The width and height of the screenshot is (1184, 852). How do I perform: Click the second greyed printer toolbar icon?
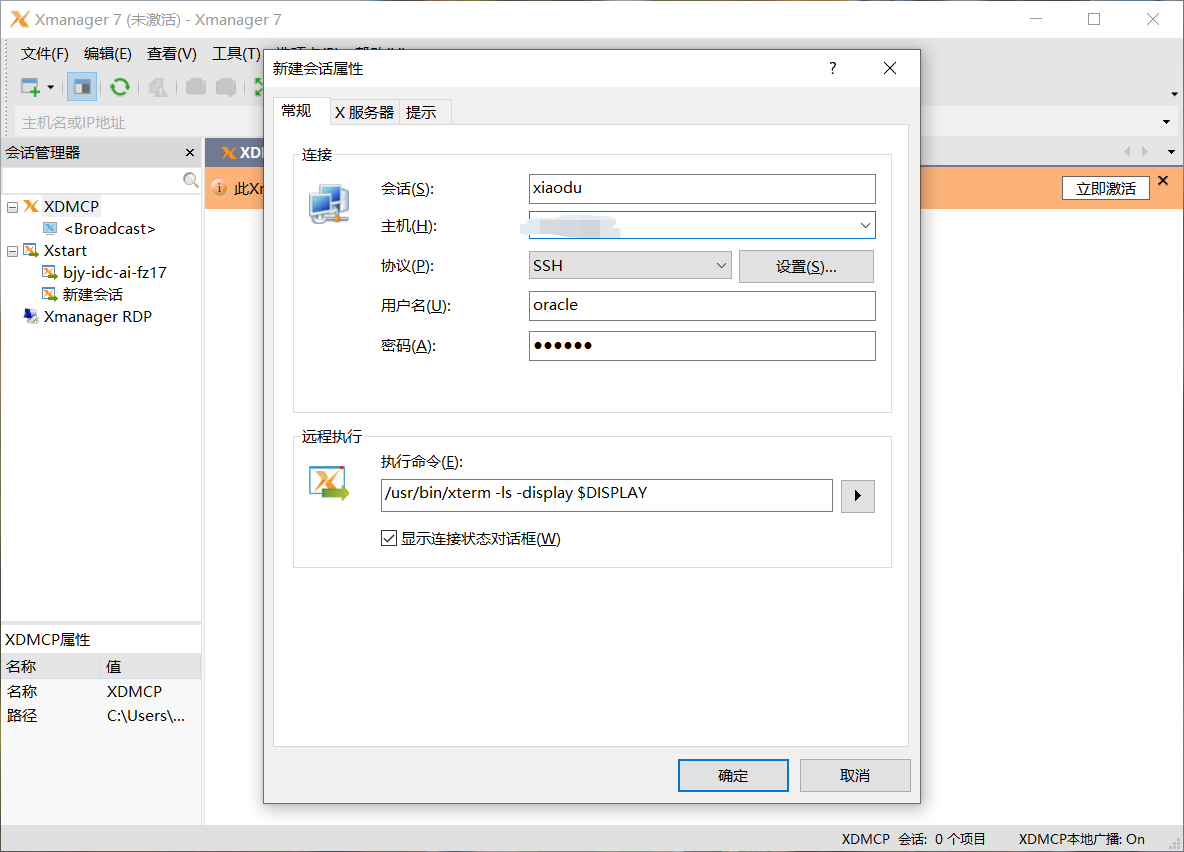pos(226,87)
